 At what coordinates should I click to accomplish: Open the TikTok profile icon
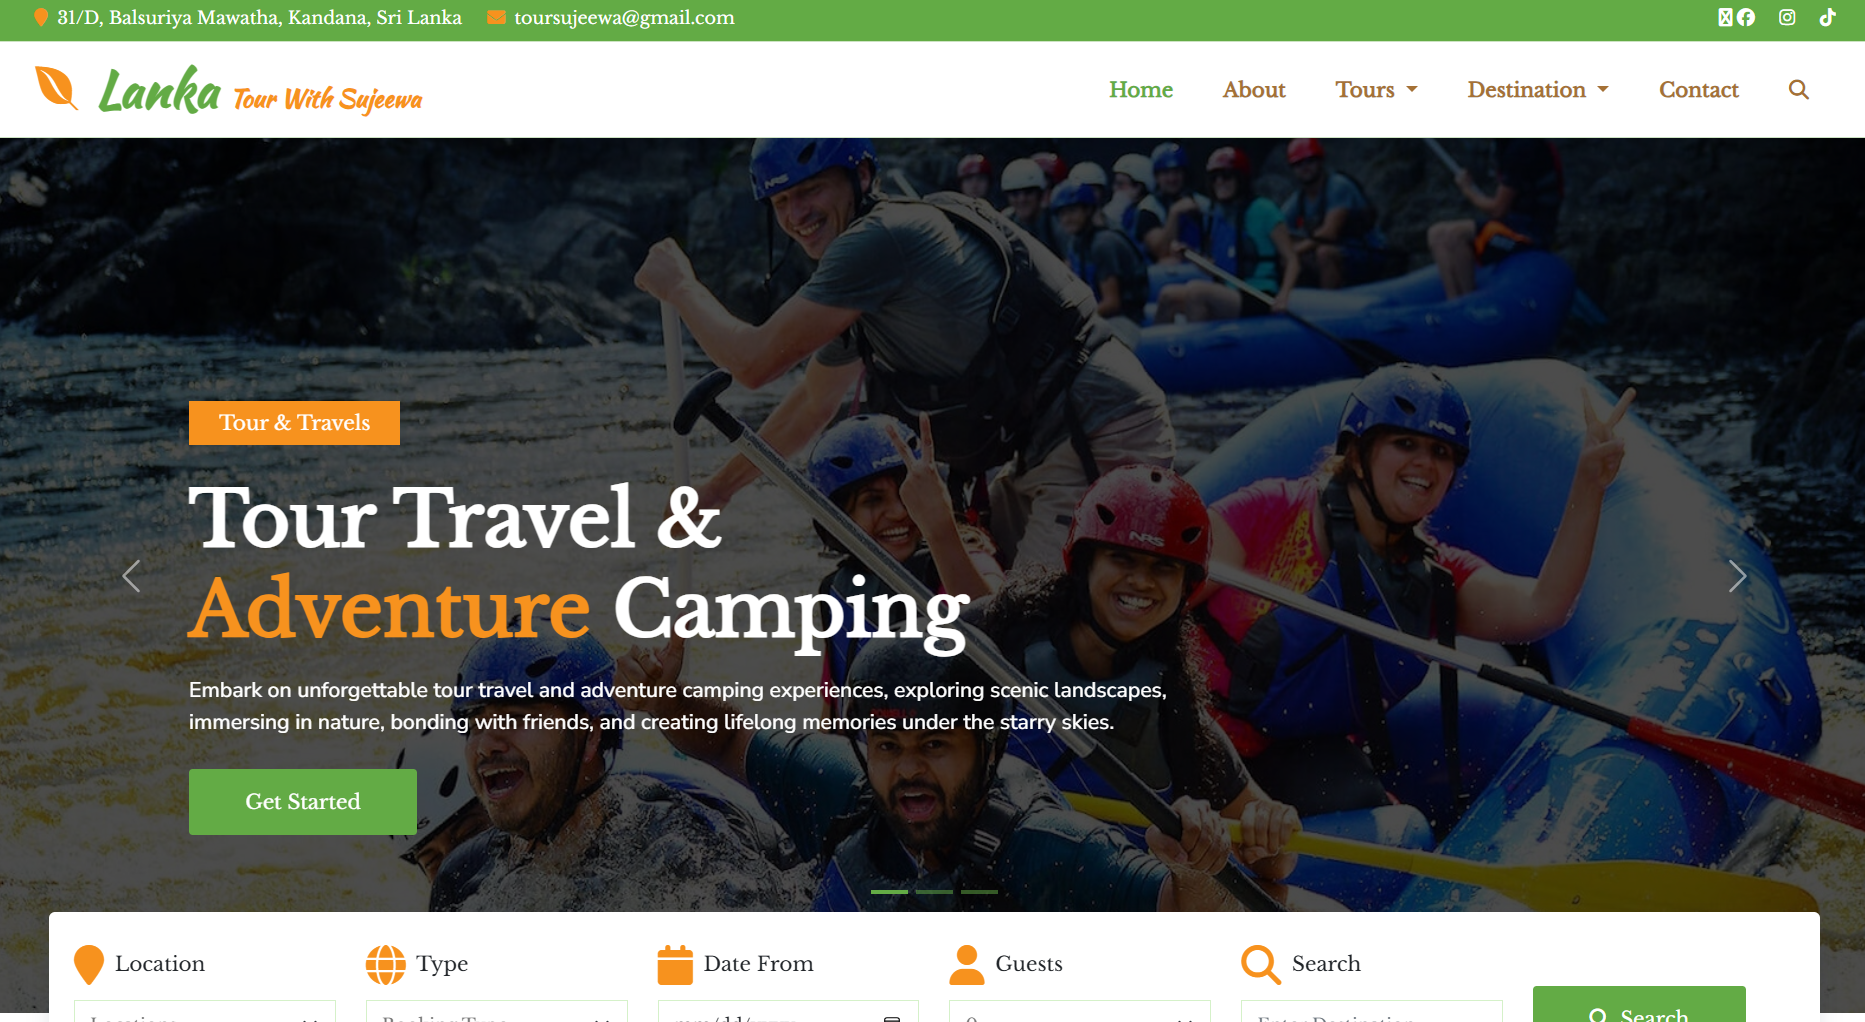coord(1827,17)
